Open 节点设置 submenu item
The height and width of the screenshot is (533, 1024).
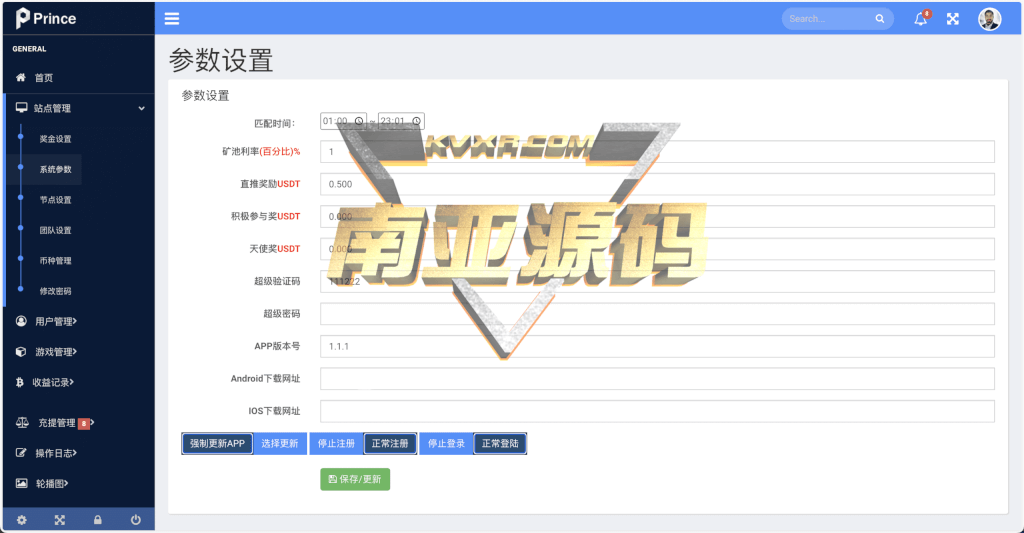(x=56, y=200)
